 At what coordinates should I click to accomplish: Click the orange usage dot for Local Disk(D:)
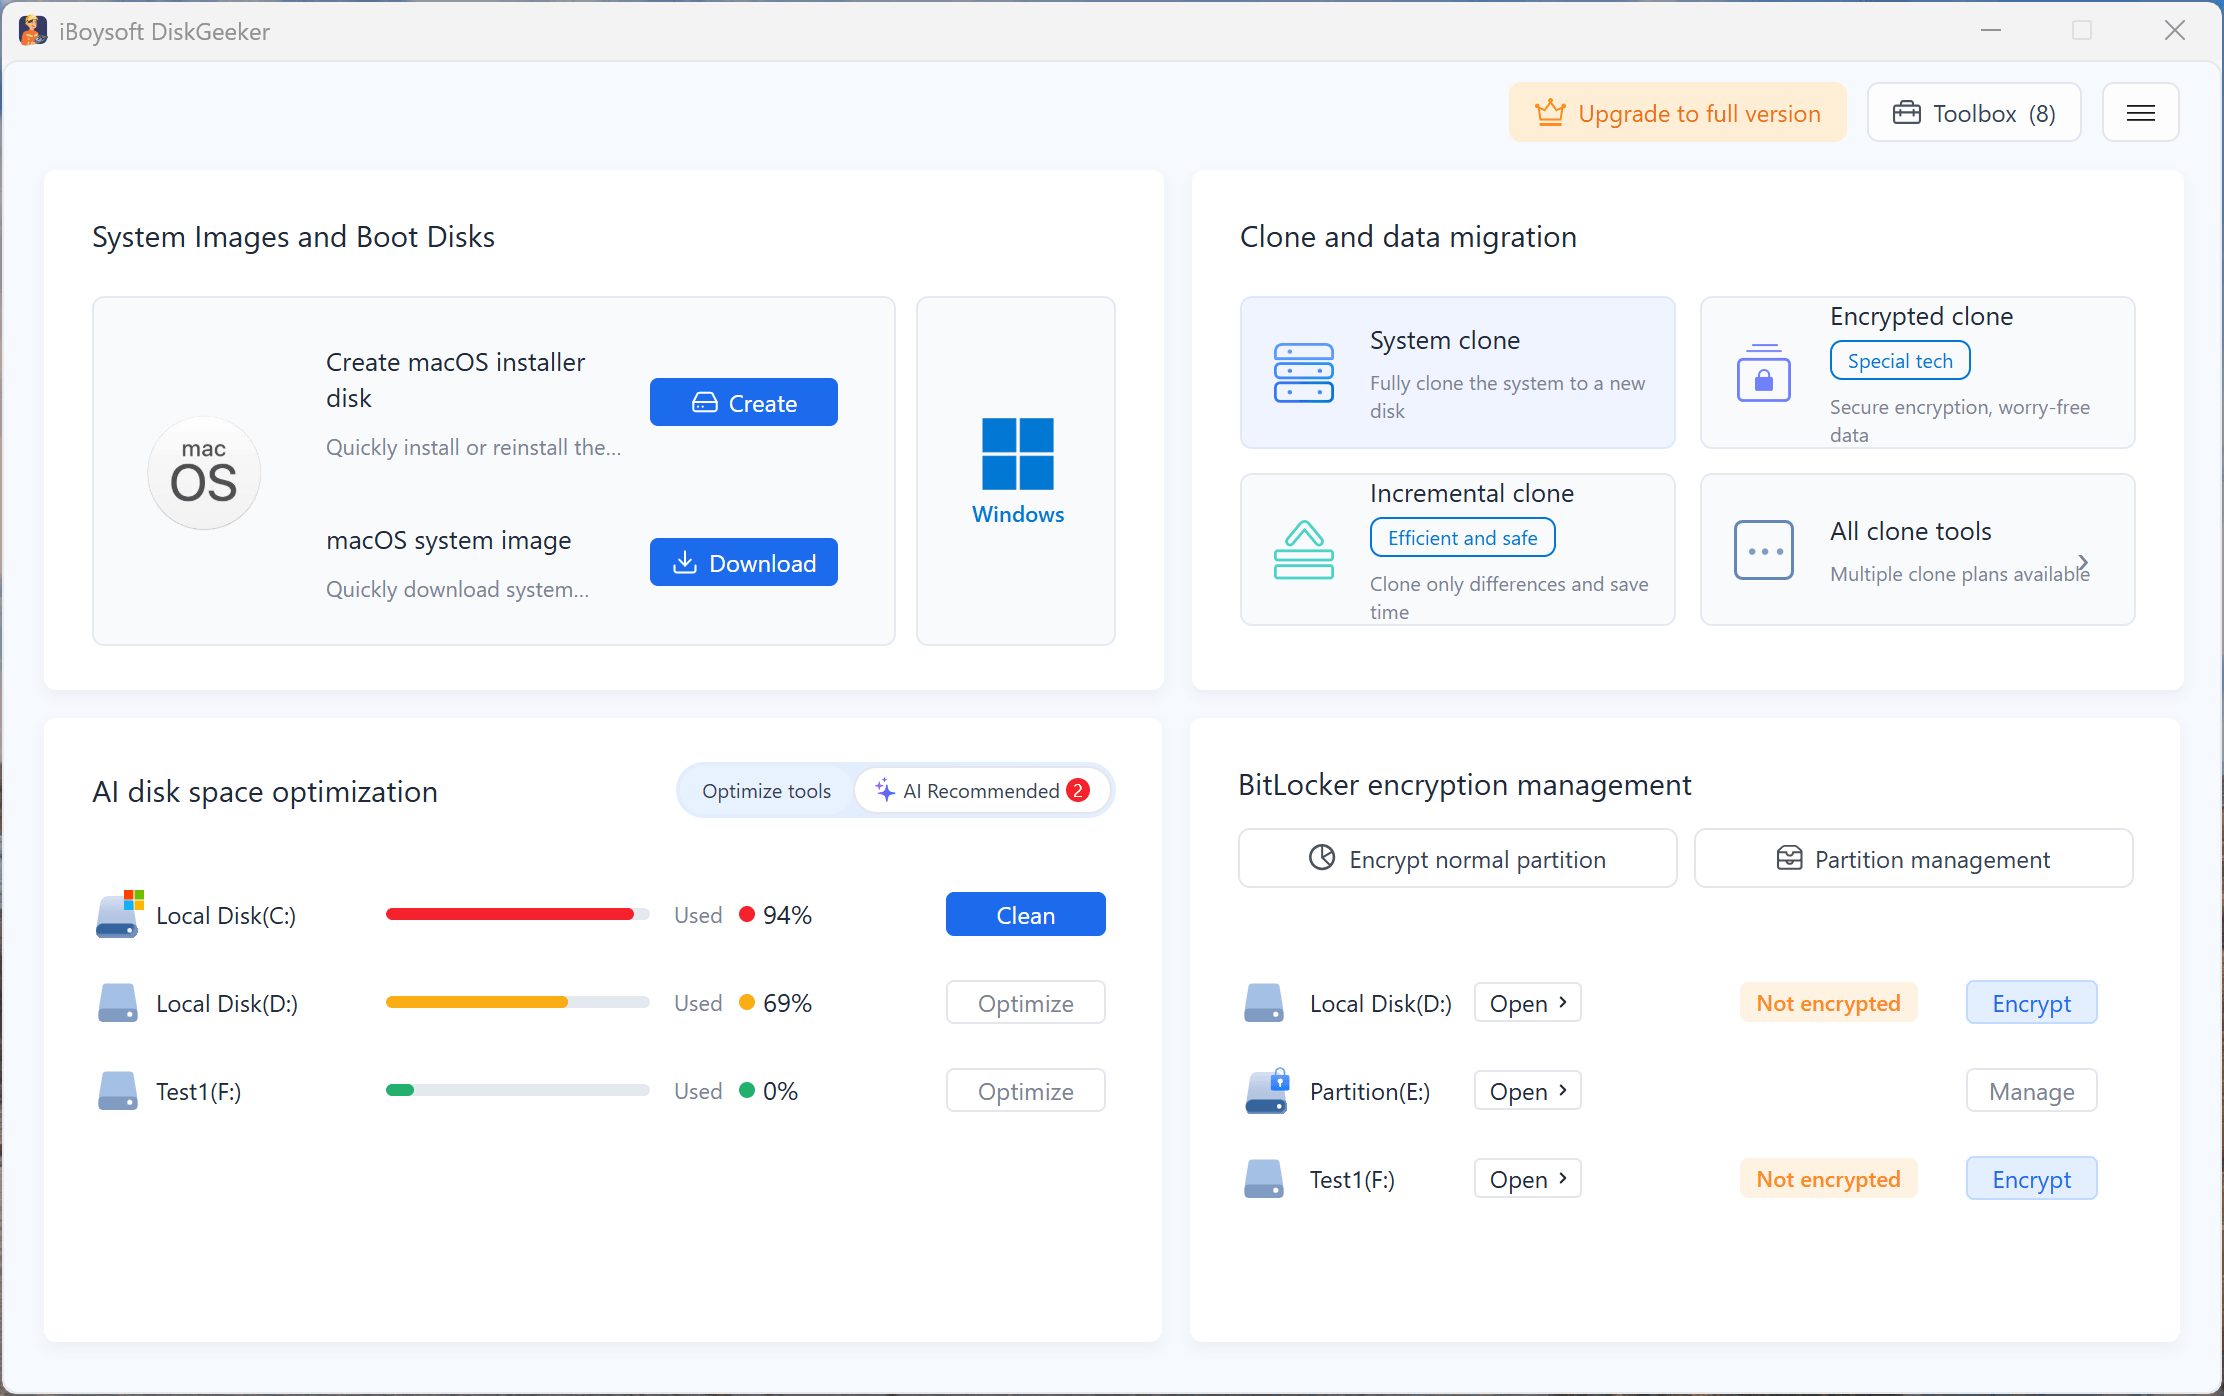747,1002
